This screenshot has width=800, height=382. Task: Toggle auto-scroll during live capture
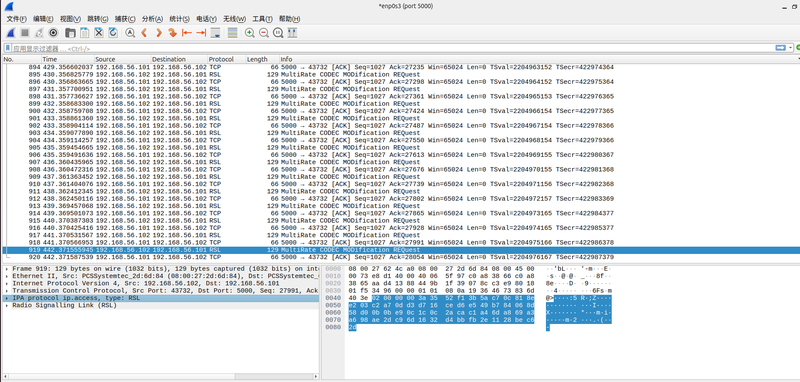tap(215, 33)
